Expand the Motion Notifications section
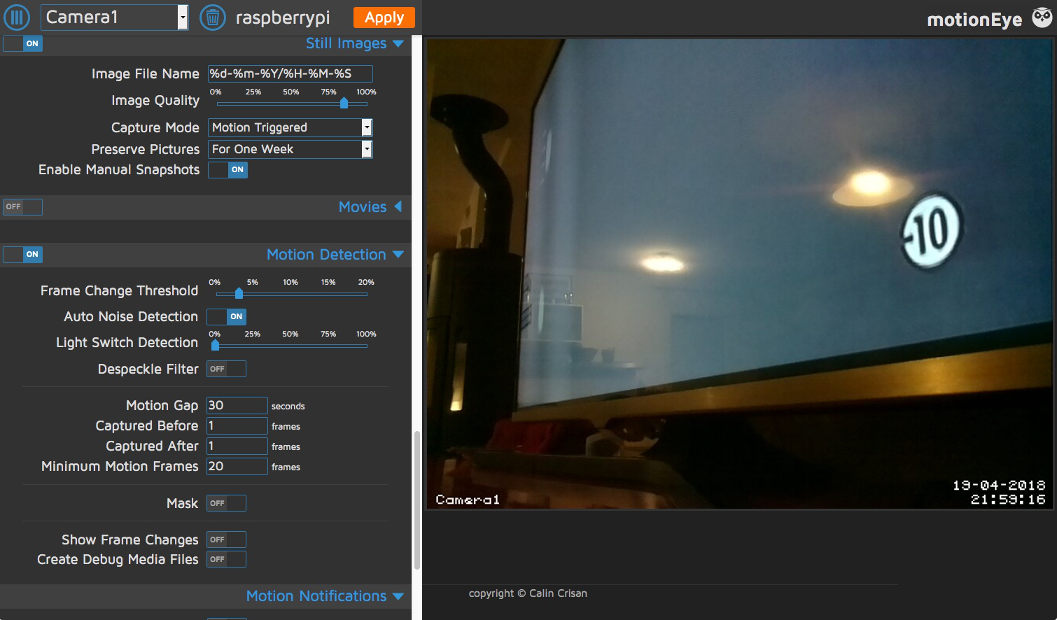 pos(398,596)
